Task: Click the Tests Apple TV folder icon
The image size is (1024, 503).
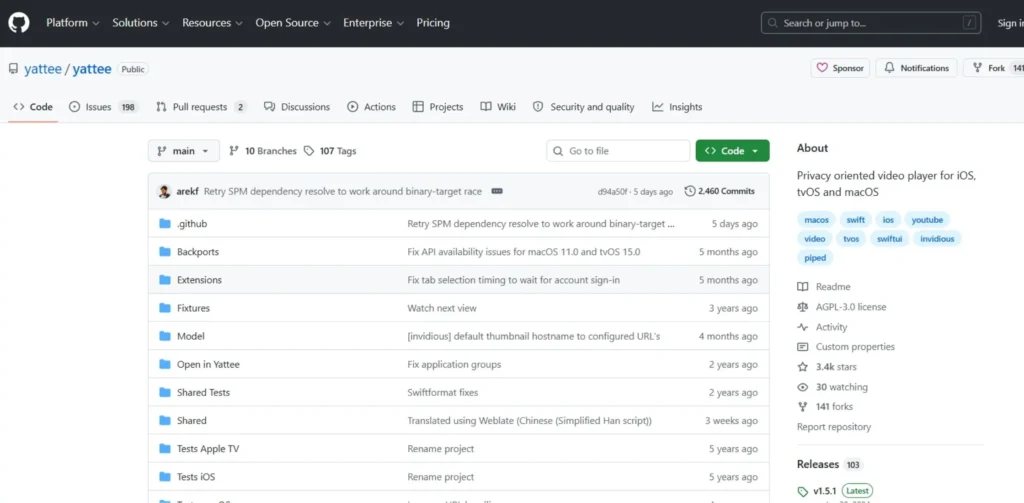Action: pyautogui.click(x=165, y=448)
